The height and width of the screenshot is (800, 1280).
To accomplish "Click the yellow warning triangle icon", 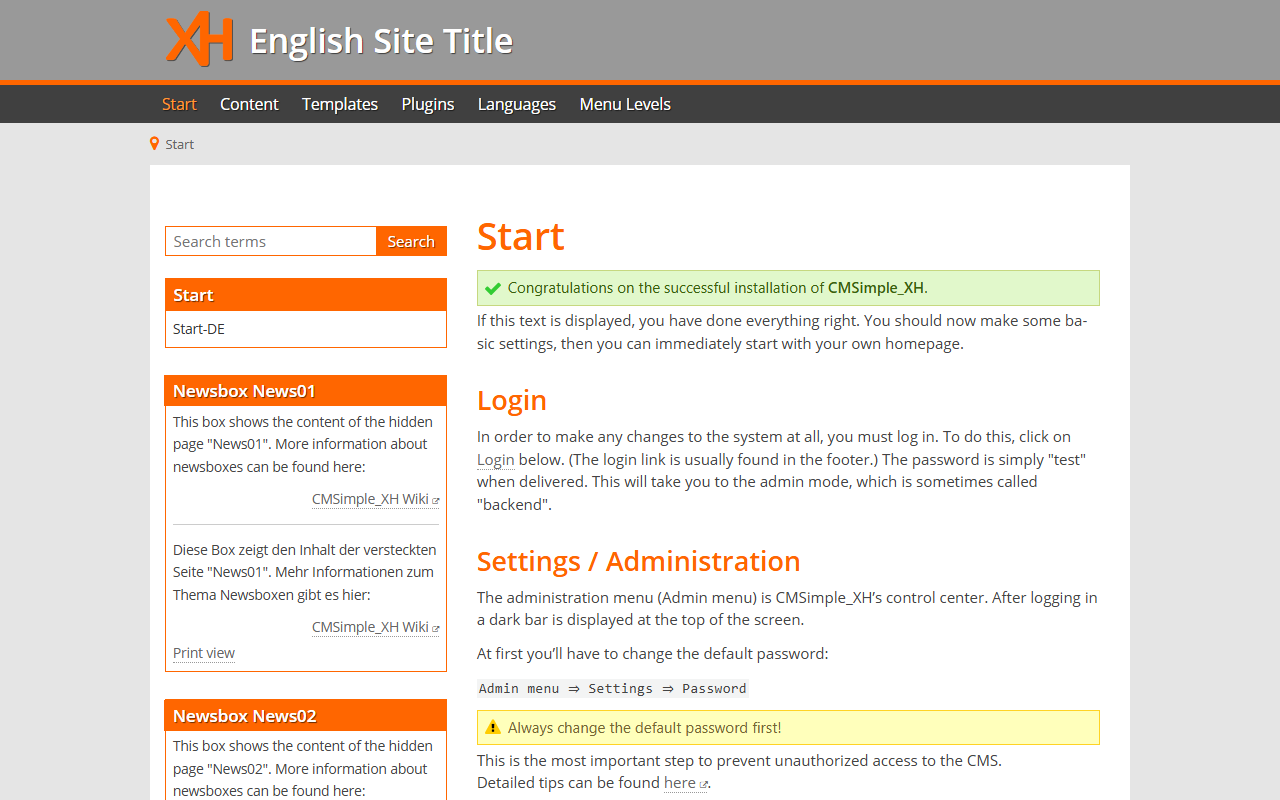I will point(492,728).
